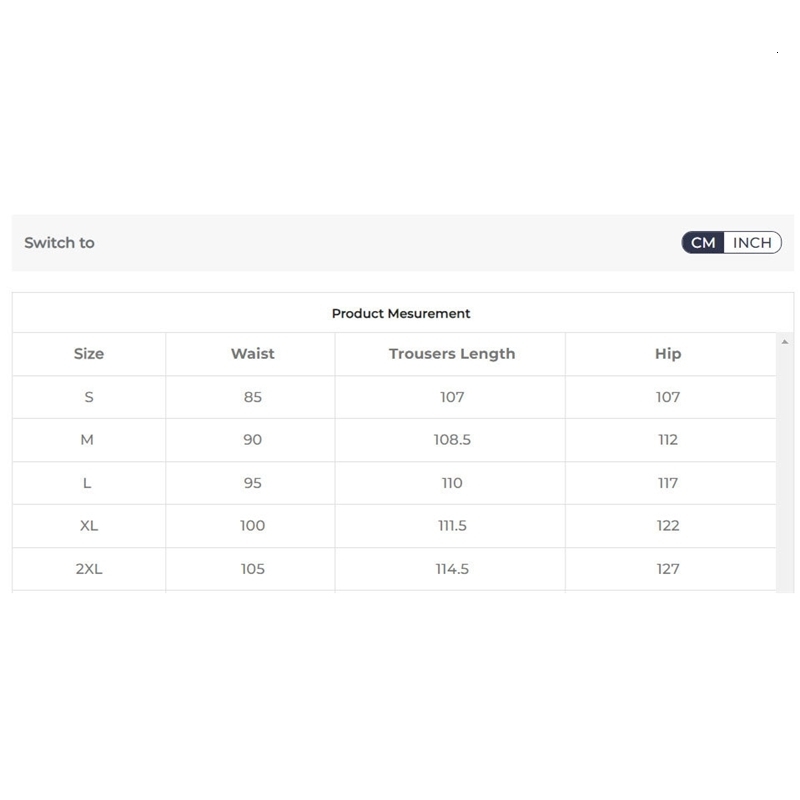Click the scrollbar up arrow

click(785, 343)
